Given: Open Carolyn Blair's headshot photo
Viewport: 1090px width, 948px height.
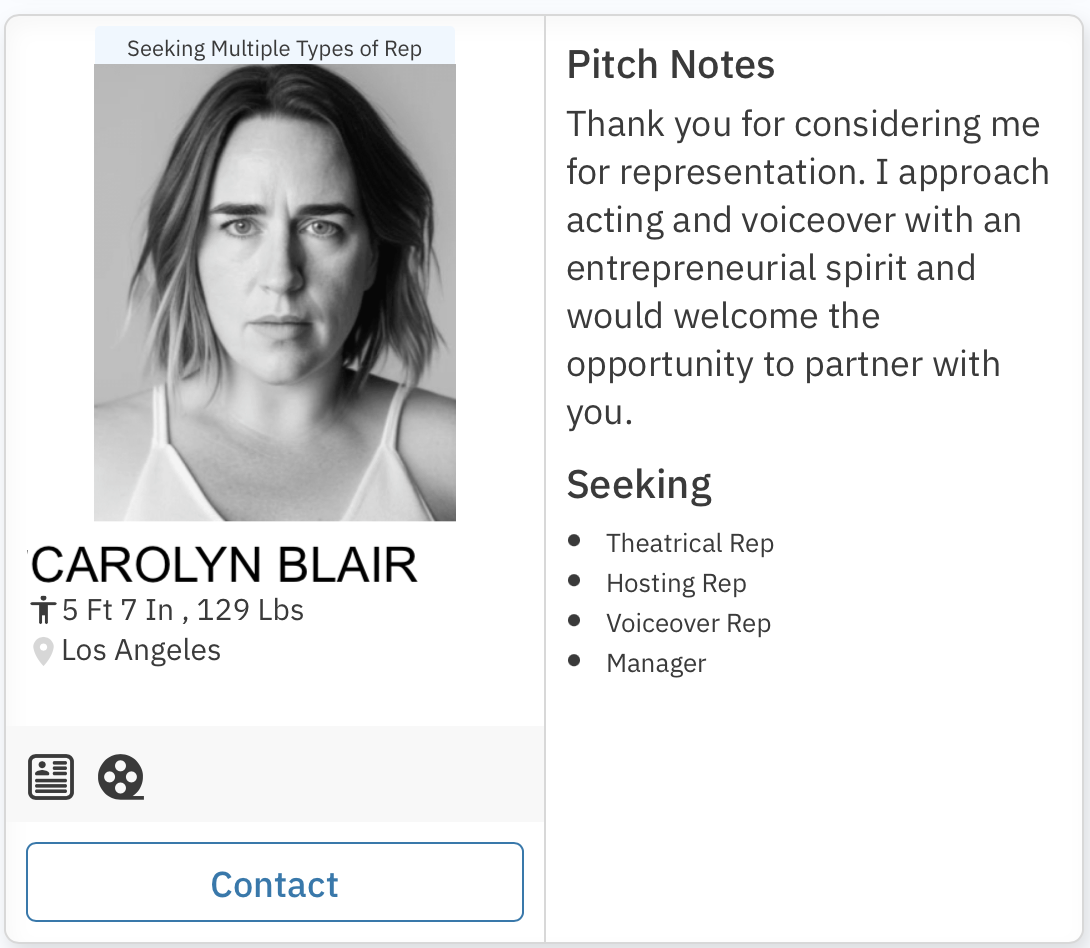Looking at the screenshot, I should point(275,292).
